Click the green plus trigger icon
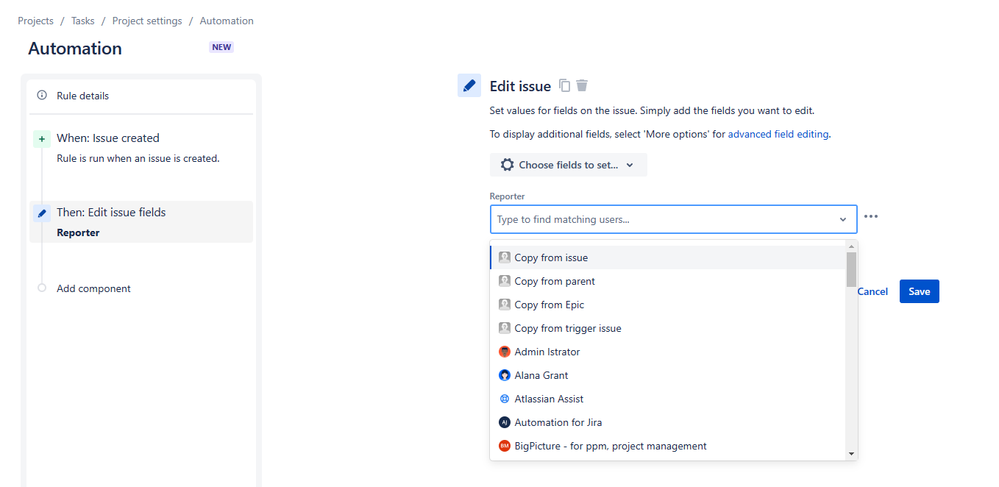999x487 pixels. [x=42, y=139]
